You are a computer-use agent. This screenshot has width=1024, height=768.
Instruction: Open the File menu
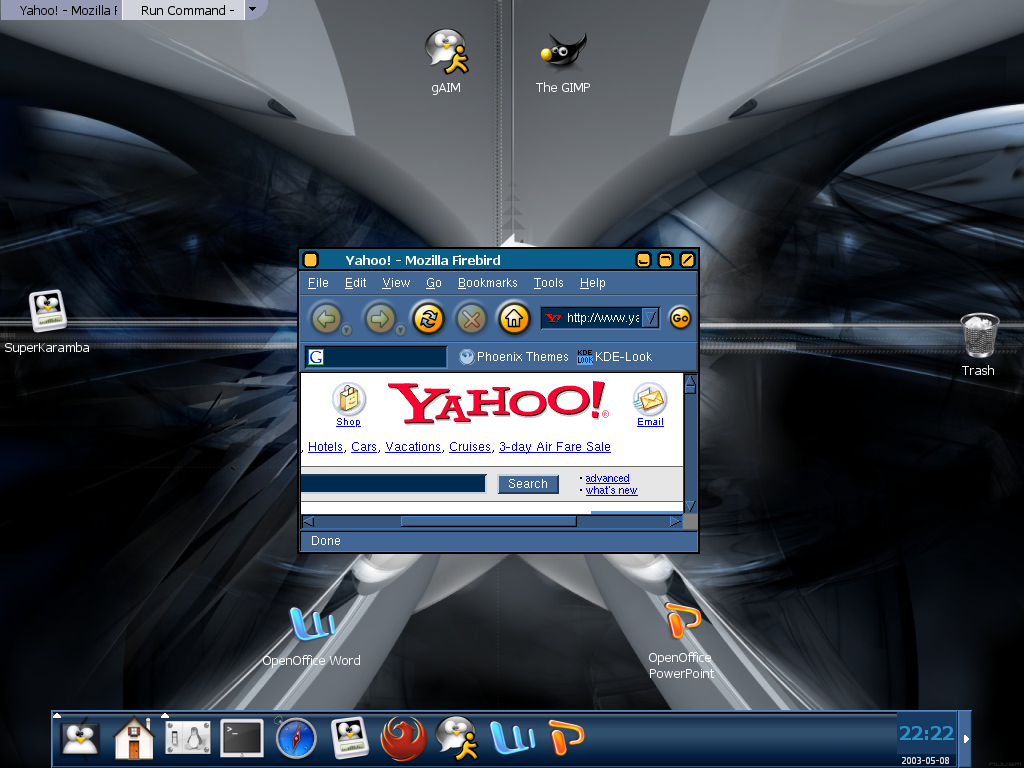[318, 283]
